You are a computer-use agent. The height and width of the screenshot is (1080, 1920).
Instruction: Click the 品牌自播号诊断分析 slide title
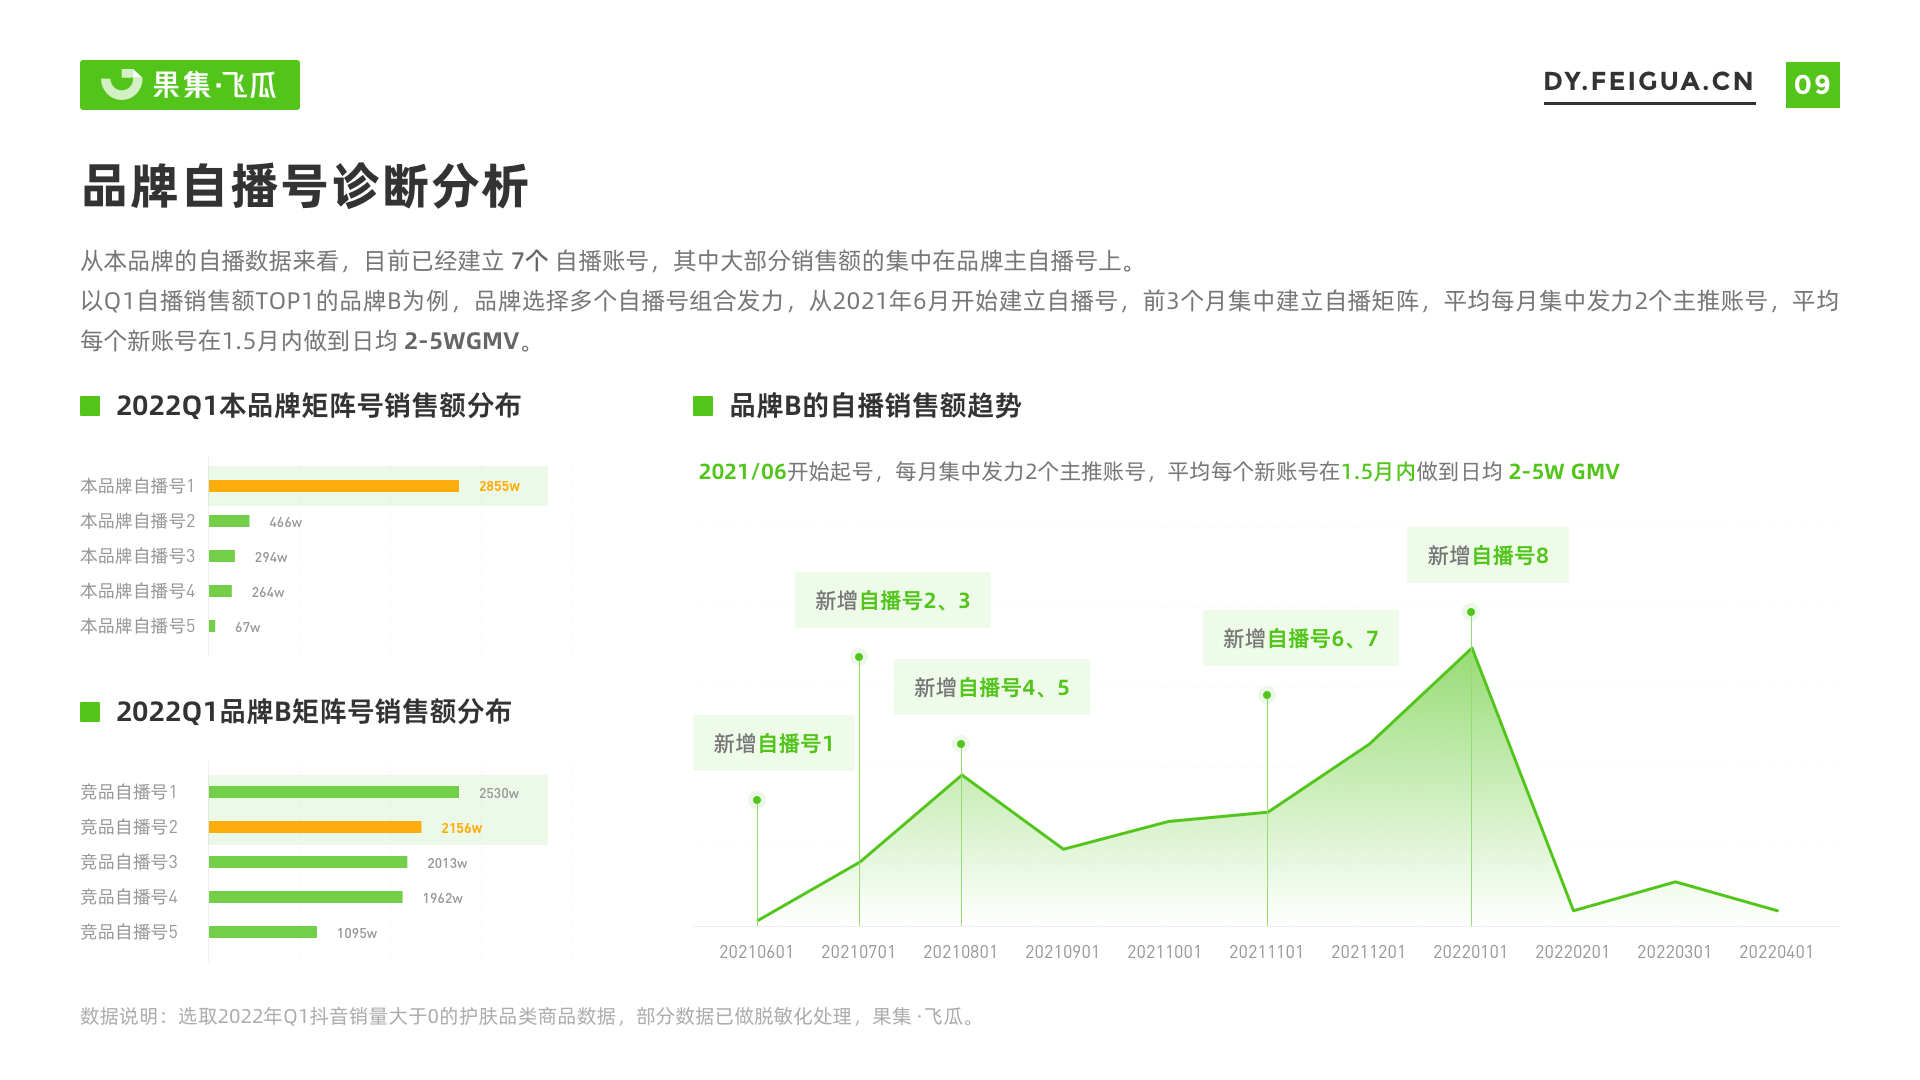coord(305,187)
